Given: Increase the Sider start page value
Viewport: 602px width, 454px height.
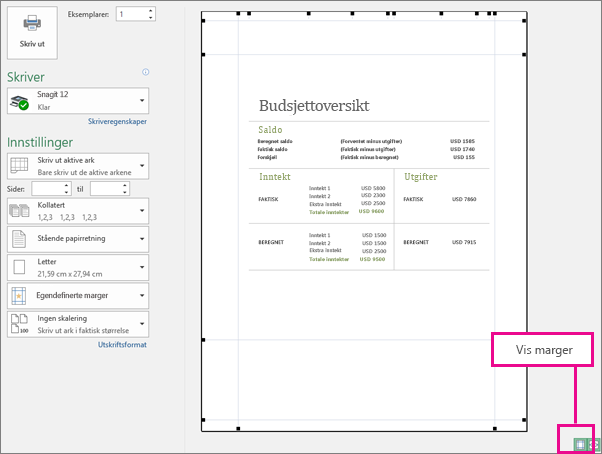Looking at the screenshot, I should [x=67, y=185].
